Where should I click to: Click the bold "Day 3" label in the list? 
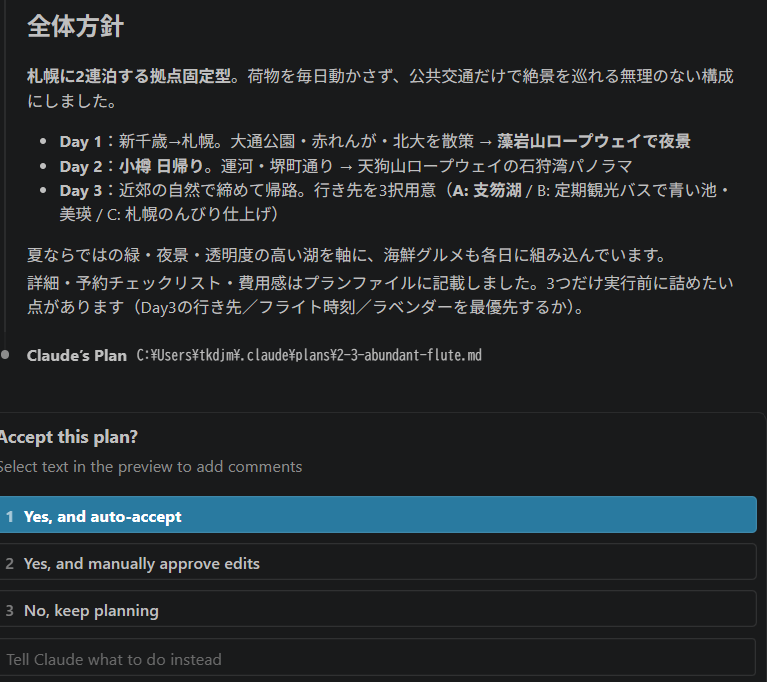point(81,190)
